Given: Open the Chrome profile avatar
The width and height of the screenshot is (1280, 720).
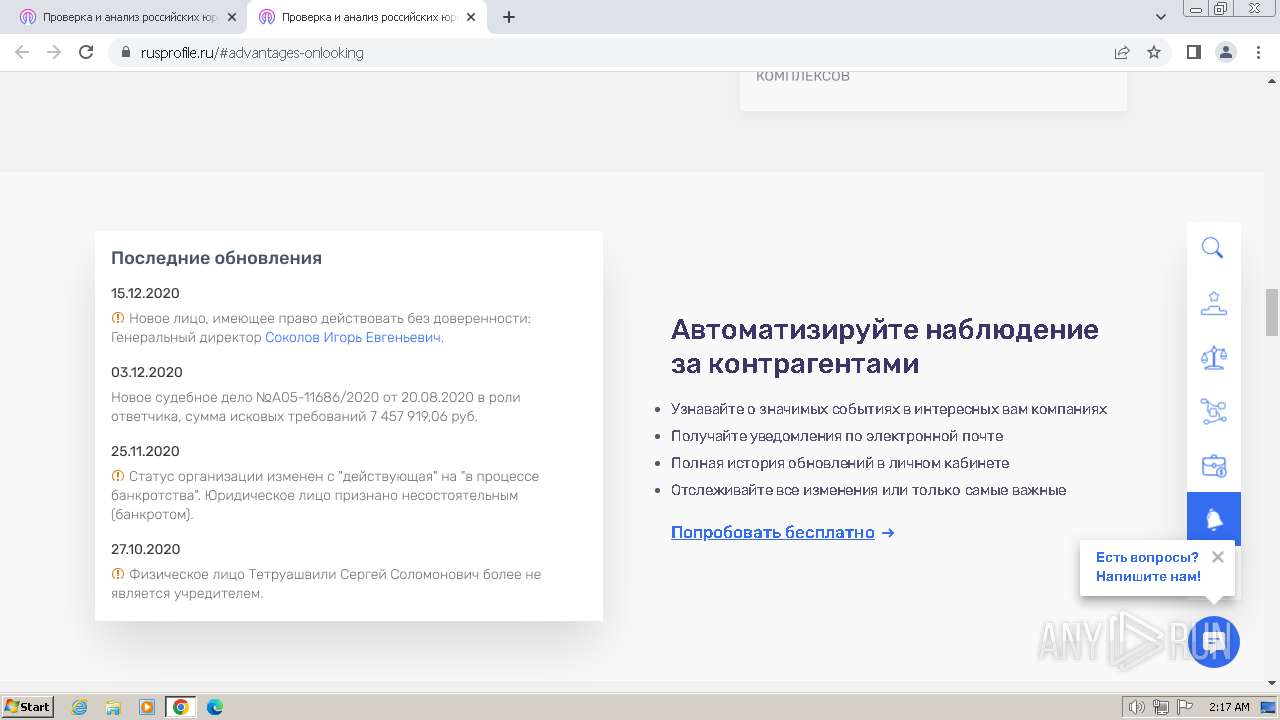Looking at the screenshot, I should click(x=1225, y=52).
